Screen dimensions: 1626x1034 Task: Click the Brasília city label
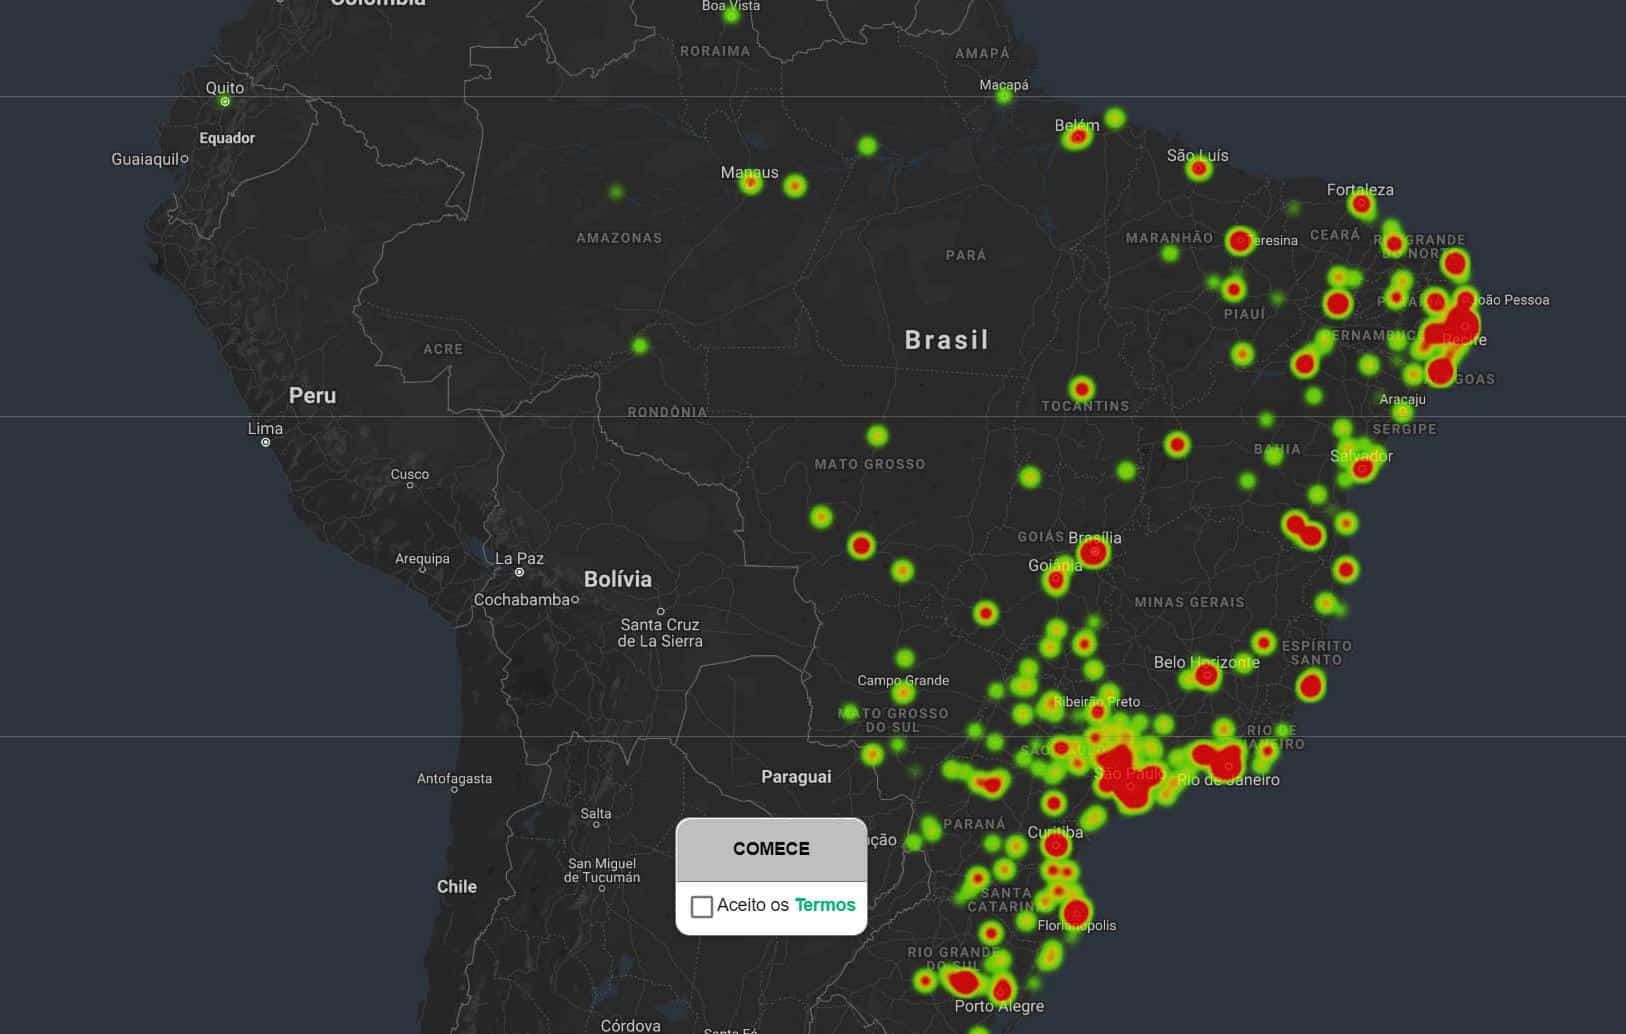1094,537
